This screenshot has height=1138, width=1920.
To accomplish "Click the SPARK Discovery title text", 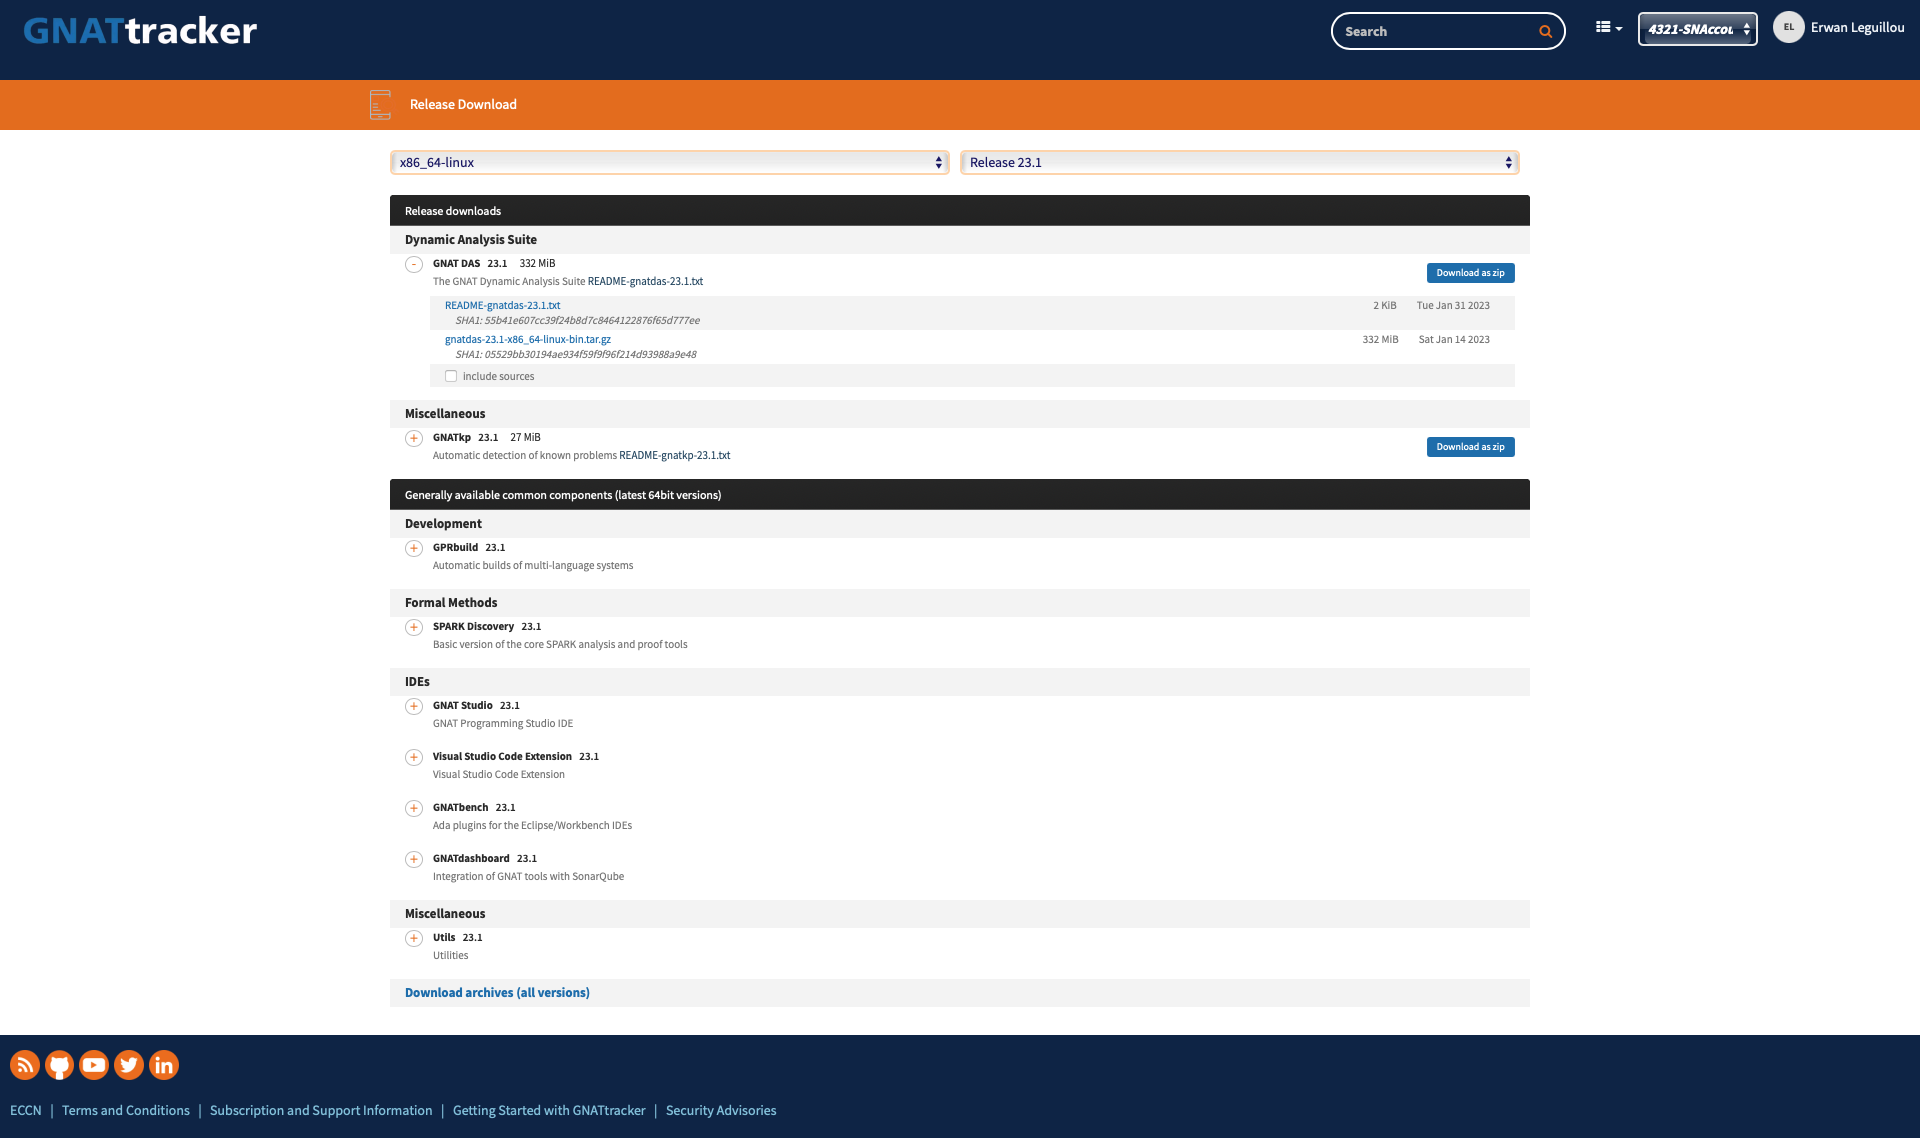I will click(473, 626).
